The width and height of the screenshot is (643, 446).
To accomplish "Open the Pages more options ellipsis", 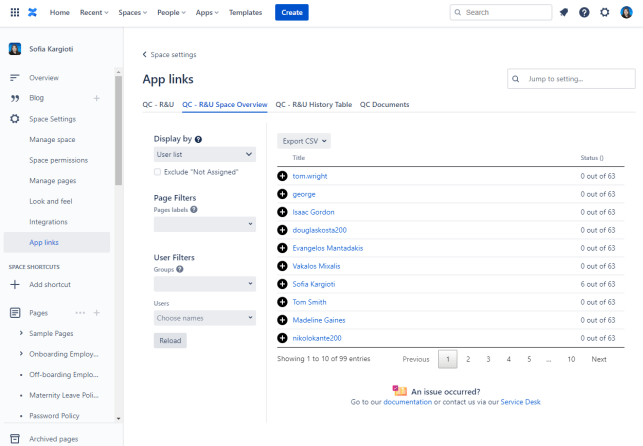I will click(80, 313).
